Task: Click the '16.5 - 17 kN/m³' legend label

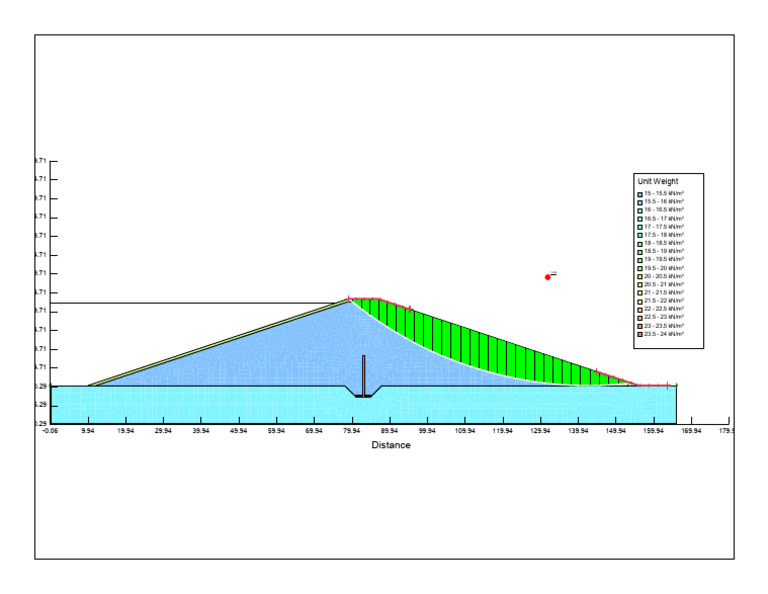Action: pos(664,218)
